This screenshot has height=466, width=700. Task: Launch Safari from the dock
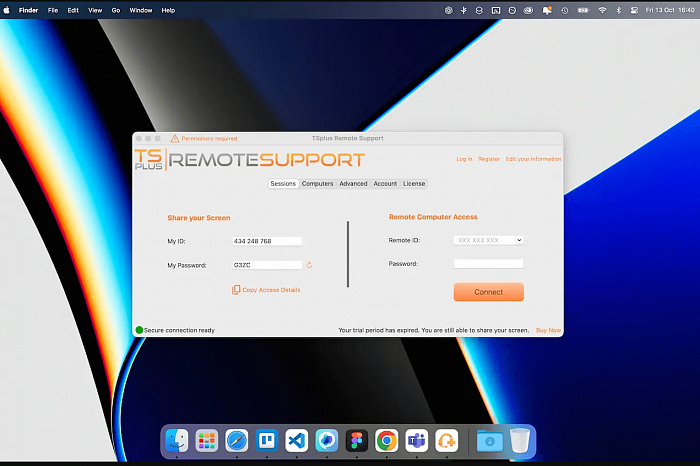(237, 441)
